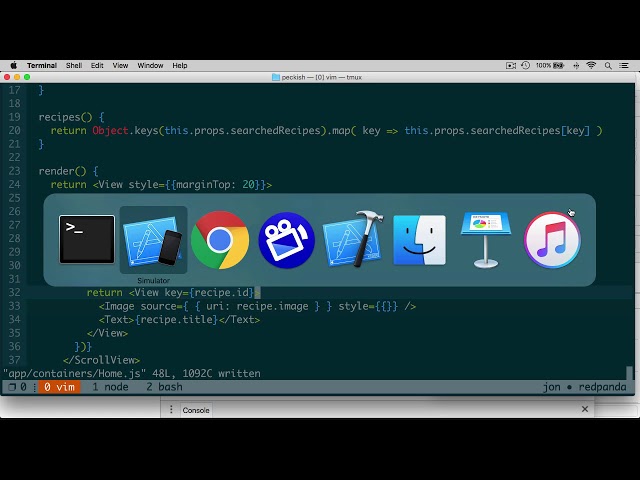The image size is (640, 480).
Task: Choose Google Chrome in app switcher
Action: [x=220, y=240]
